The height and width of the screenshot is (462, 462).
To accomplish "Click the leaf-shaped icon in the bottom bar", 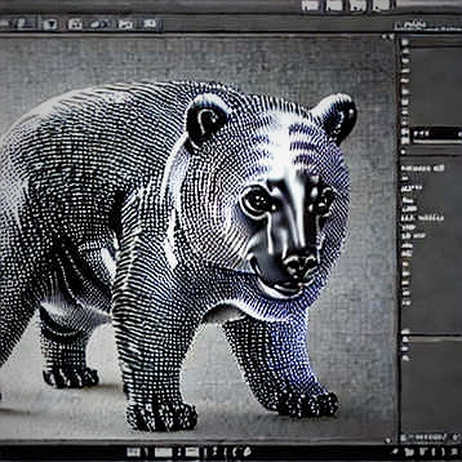I will click(x=247, y=452).
